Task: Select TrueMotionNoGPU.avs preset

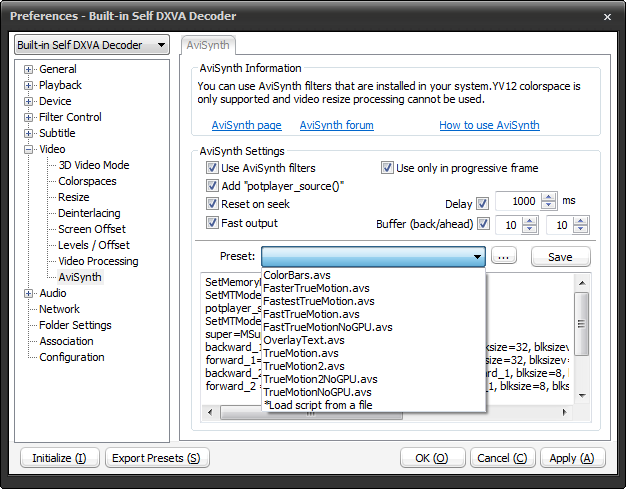Action: 374,392
